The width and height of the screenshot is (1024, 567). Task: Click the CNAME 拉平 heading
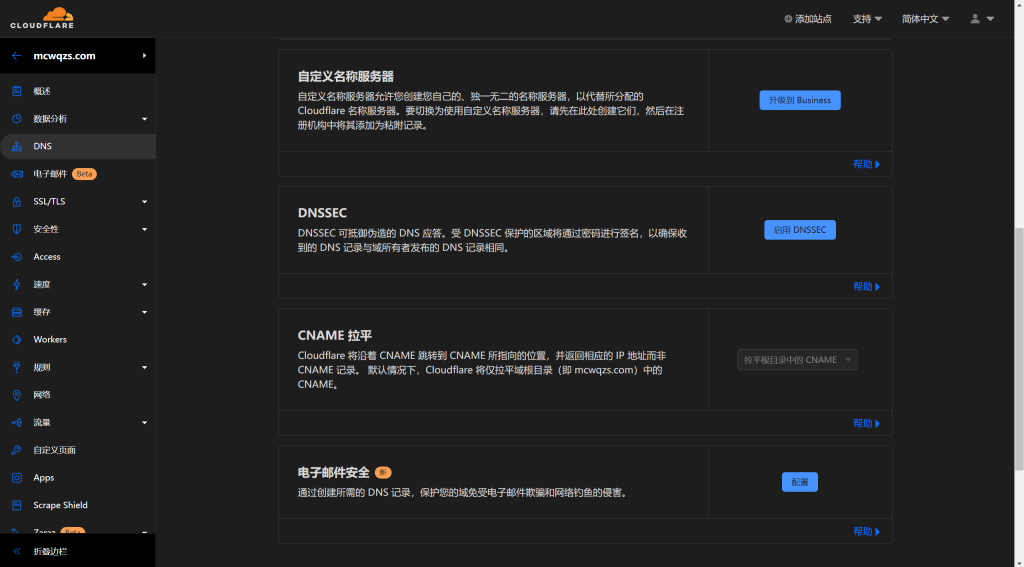(334, 336)
